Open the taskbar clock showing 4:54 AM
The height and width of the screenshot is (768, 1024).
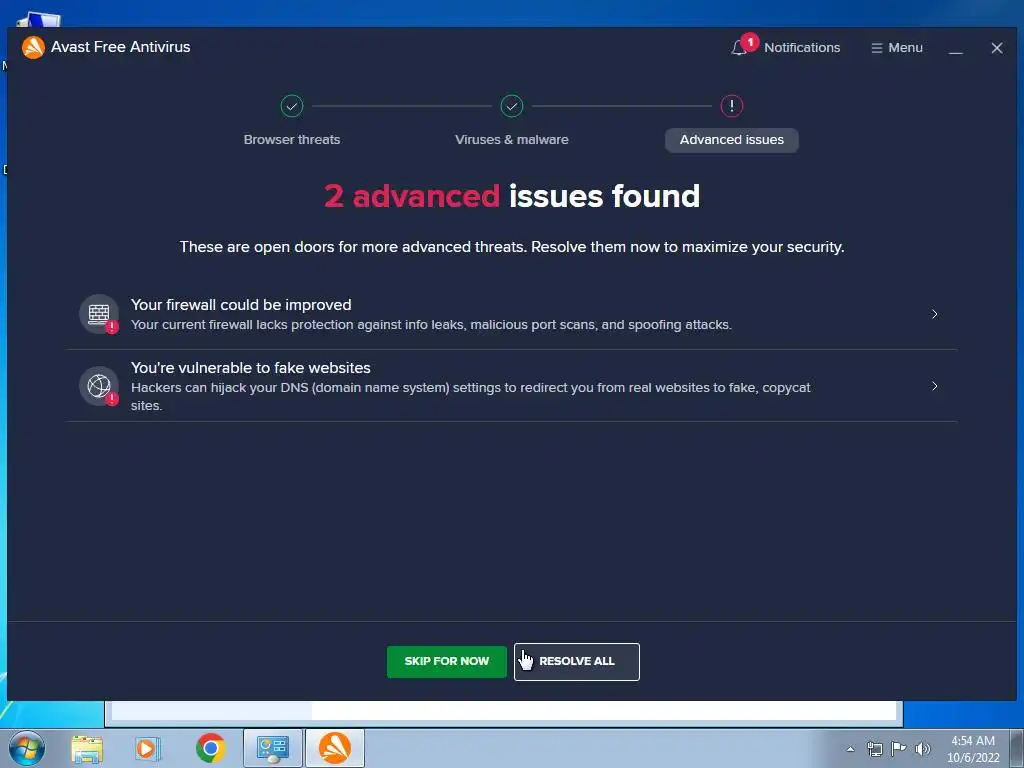[x=973, y=749]
